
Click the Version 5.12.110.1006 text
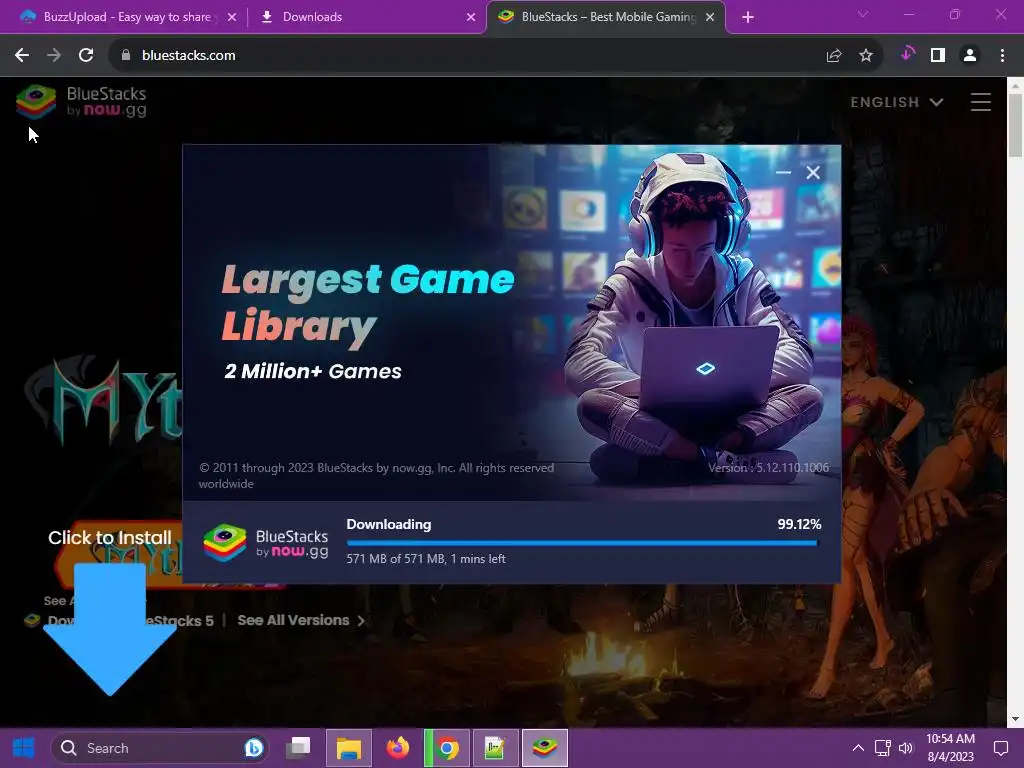pos(769,468)
